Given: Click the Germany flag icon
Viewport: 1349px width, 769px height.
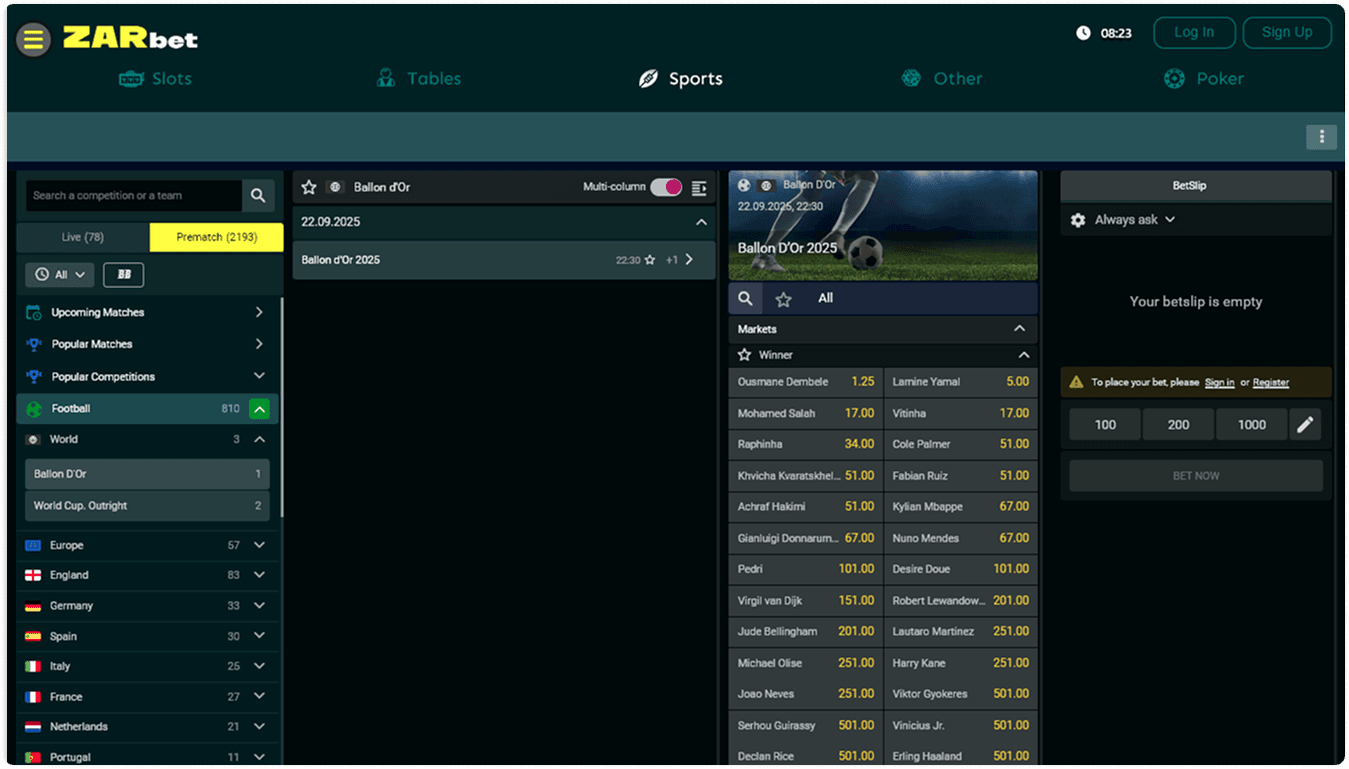Looking at the screenshot, I should coord(33,606).
